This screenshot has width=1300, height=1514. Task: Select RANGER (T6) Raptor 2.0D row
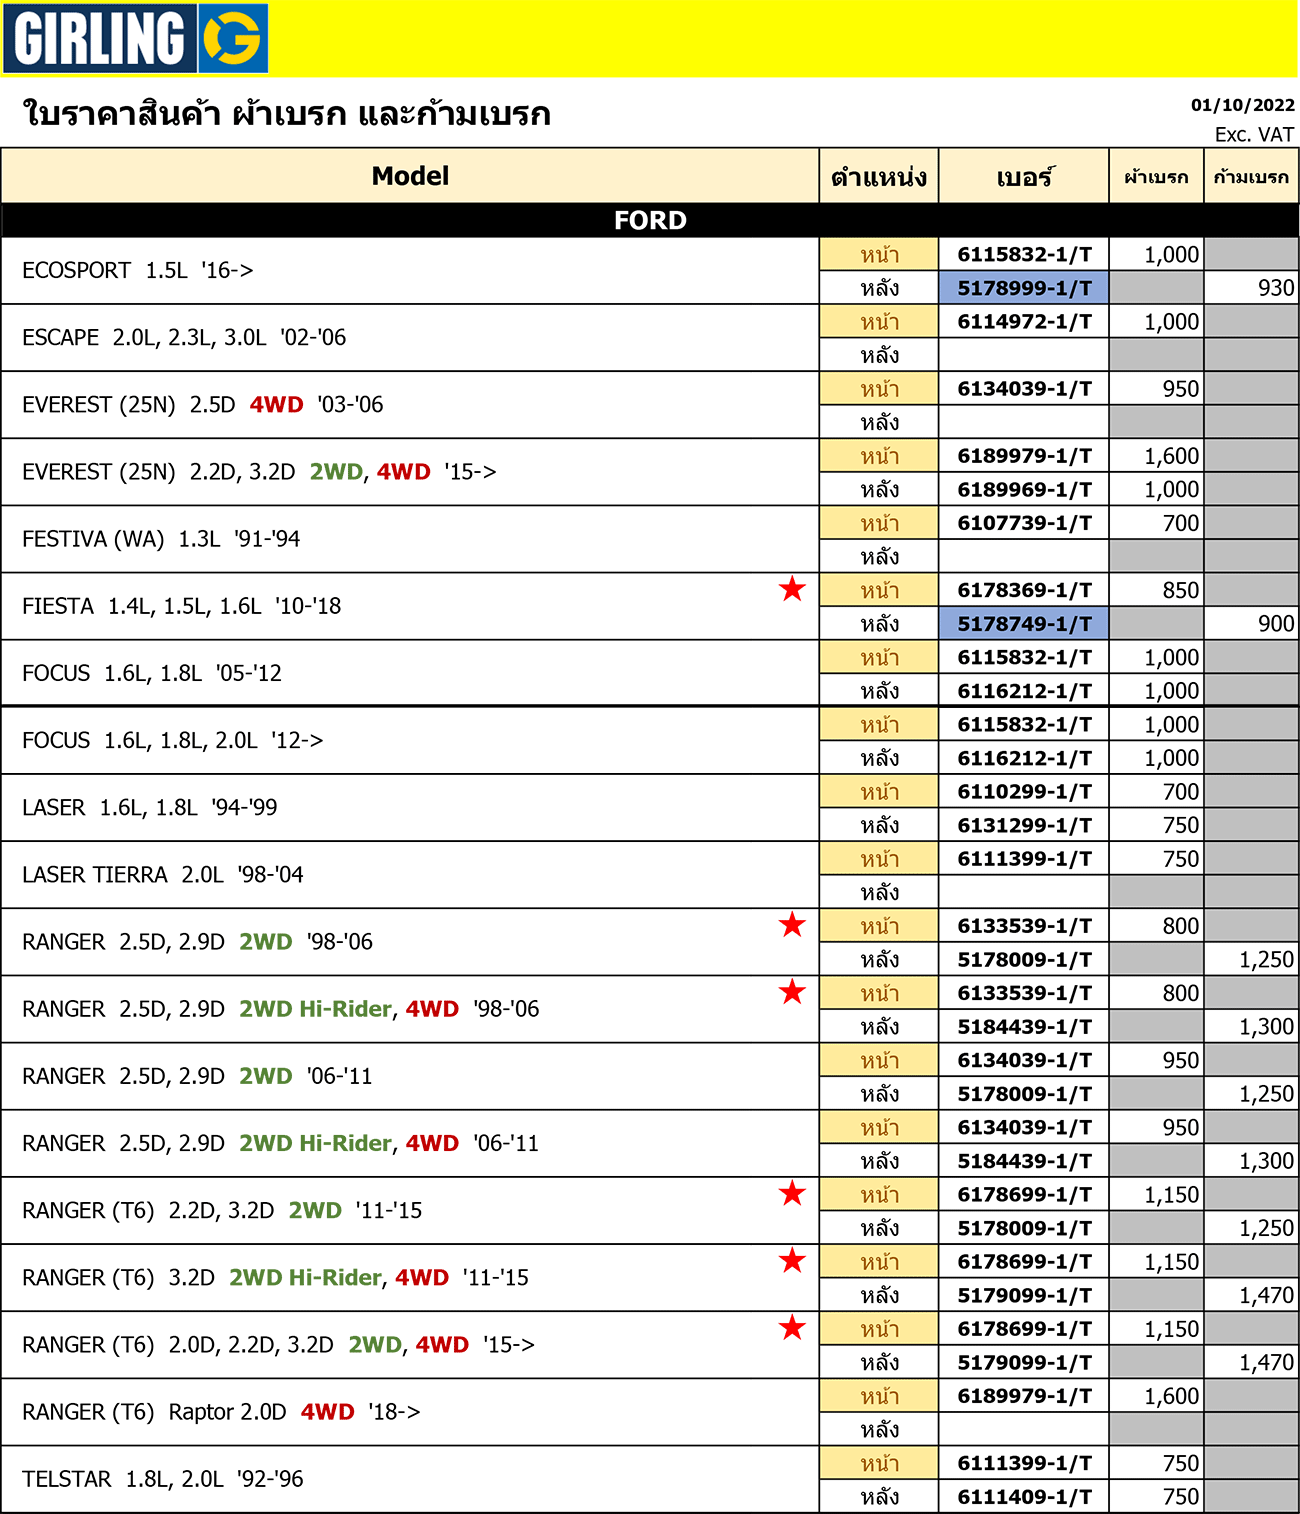(x=410, y=1412)
